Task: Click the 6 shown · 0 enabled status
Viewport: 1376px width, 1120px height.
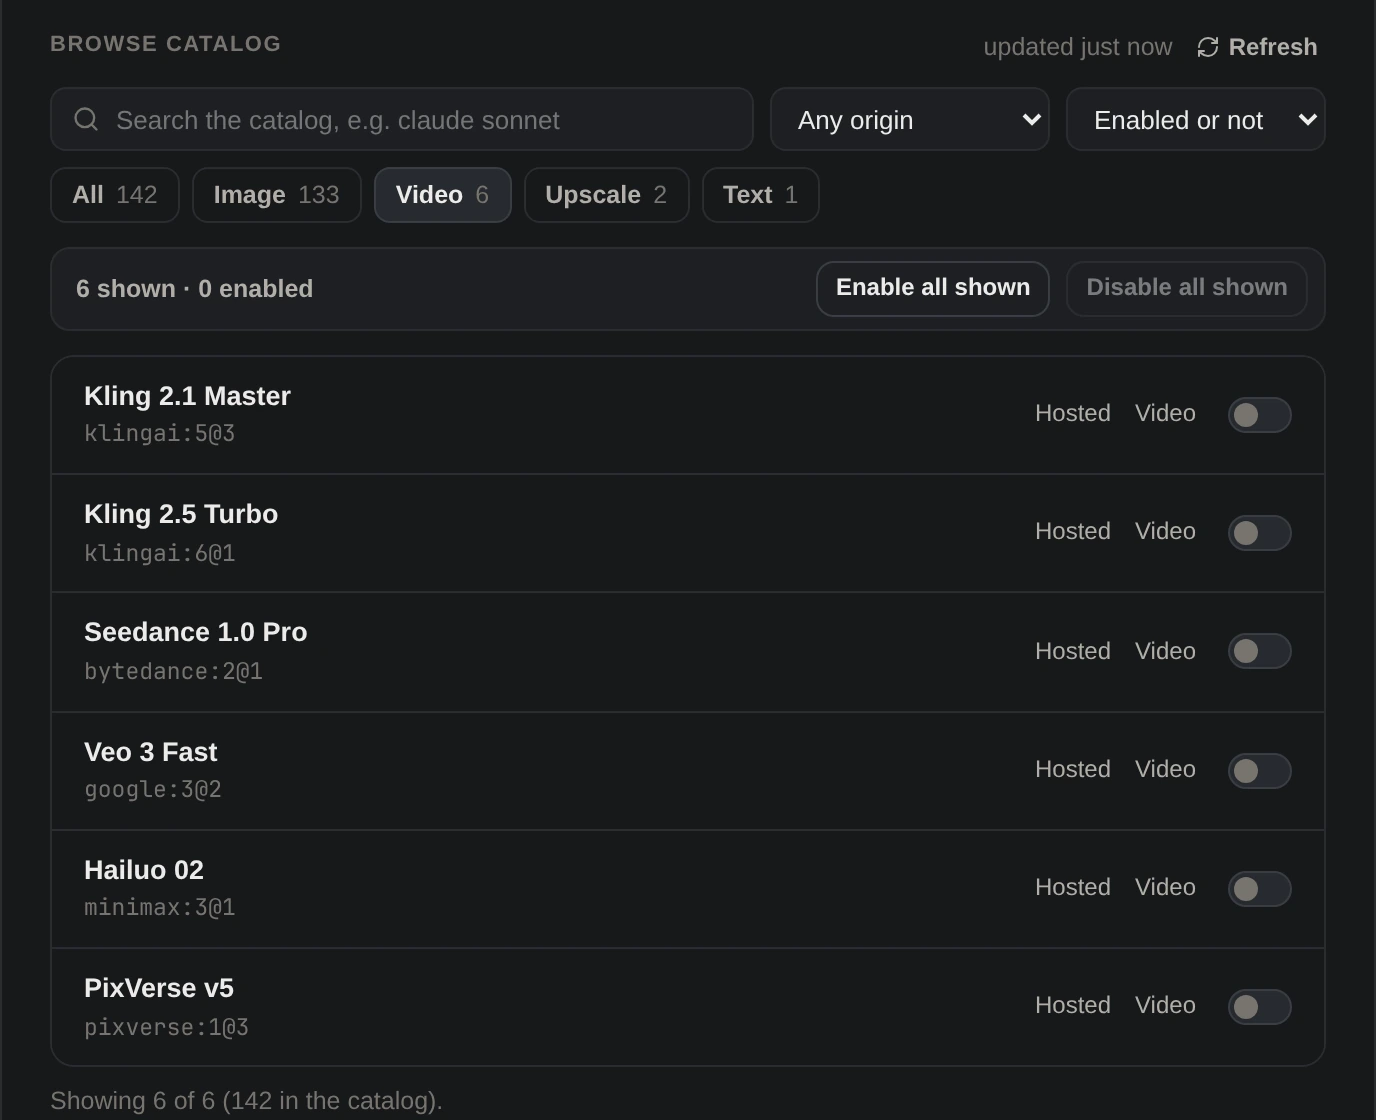Action: pyautogui.click(x=195, y=289)
